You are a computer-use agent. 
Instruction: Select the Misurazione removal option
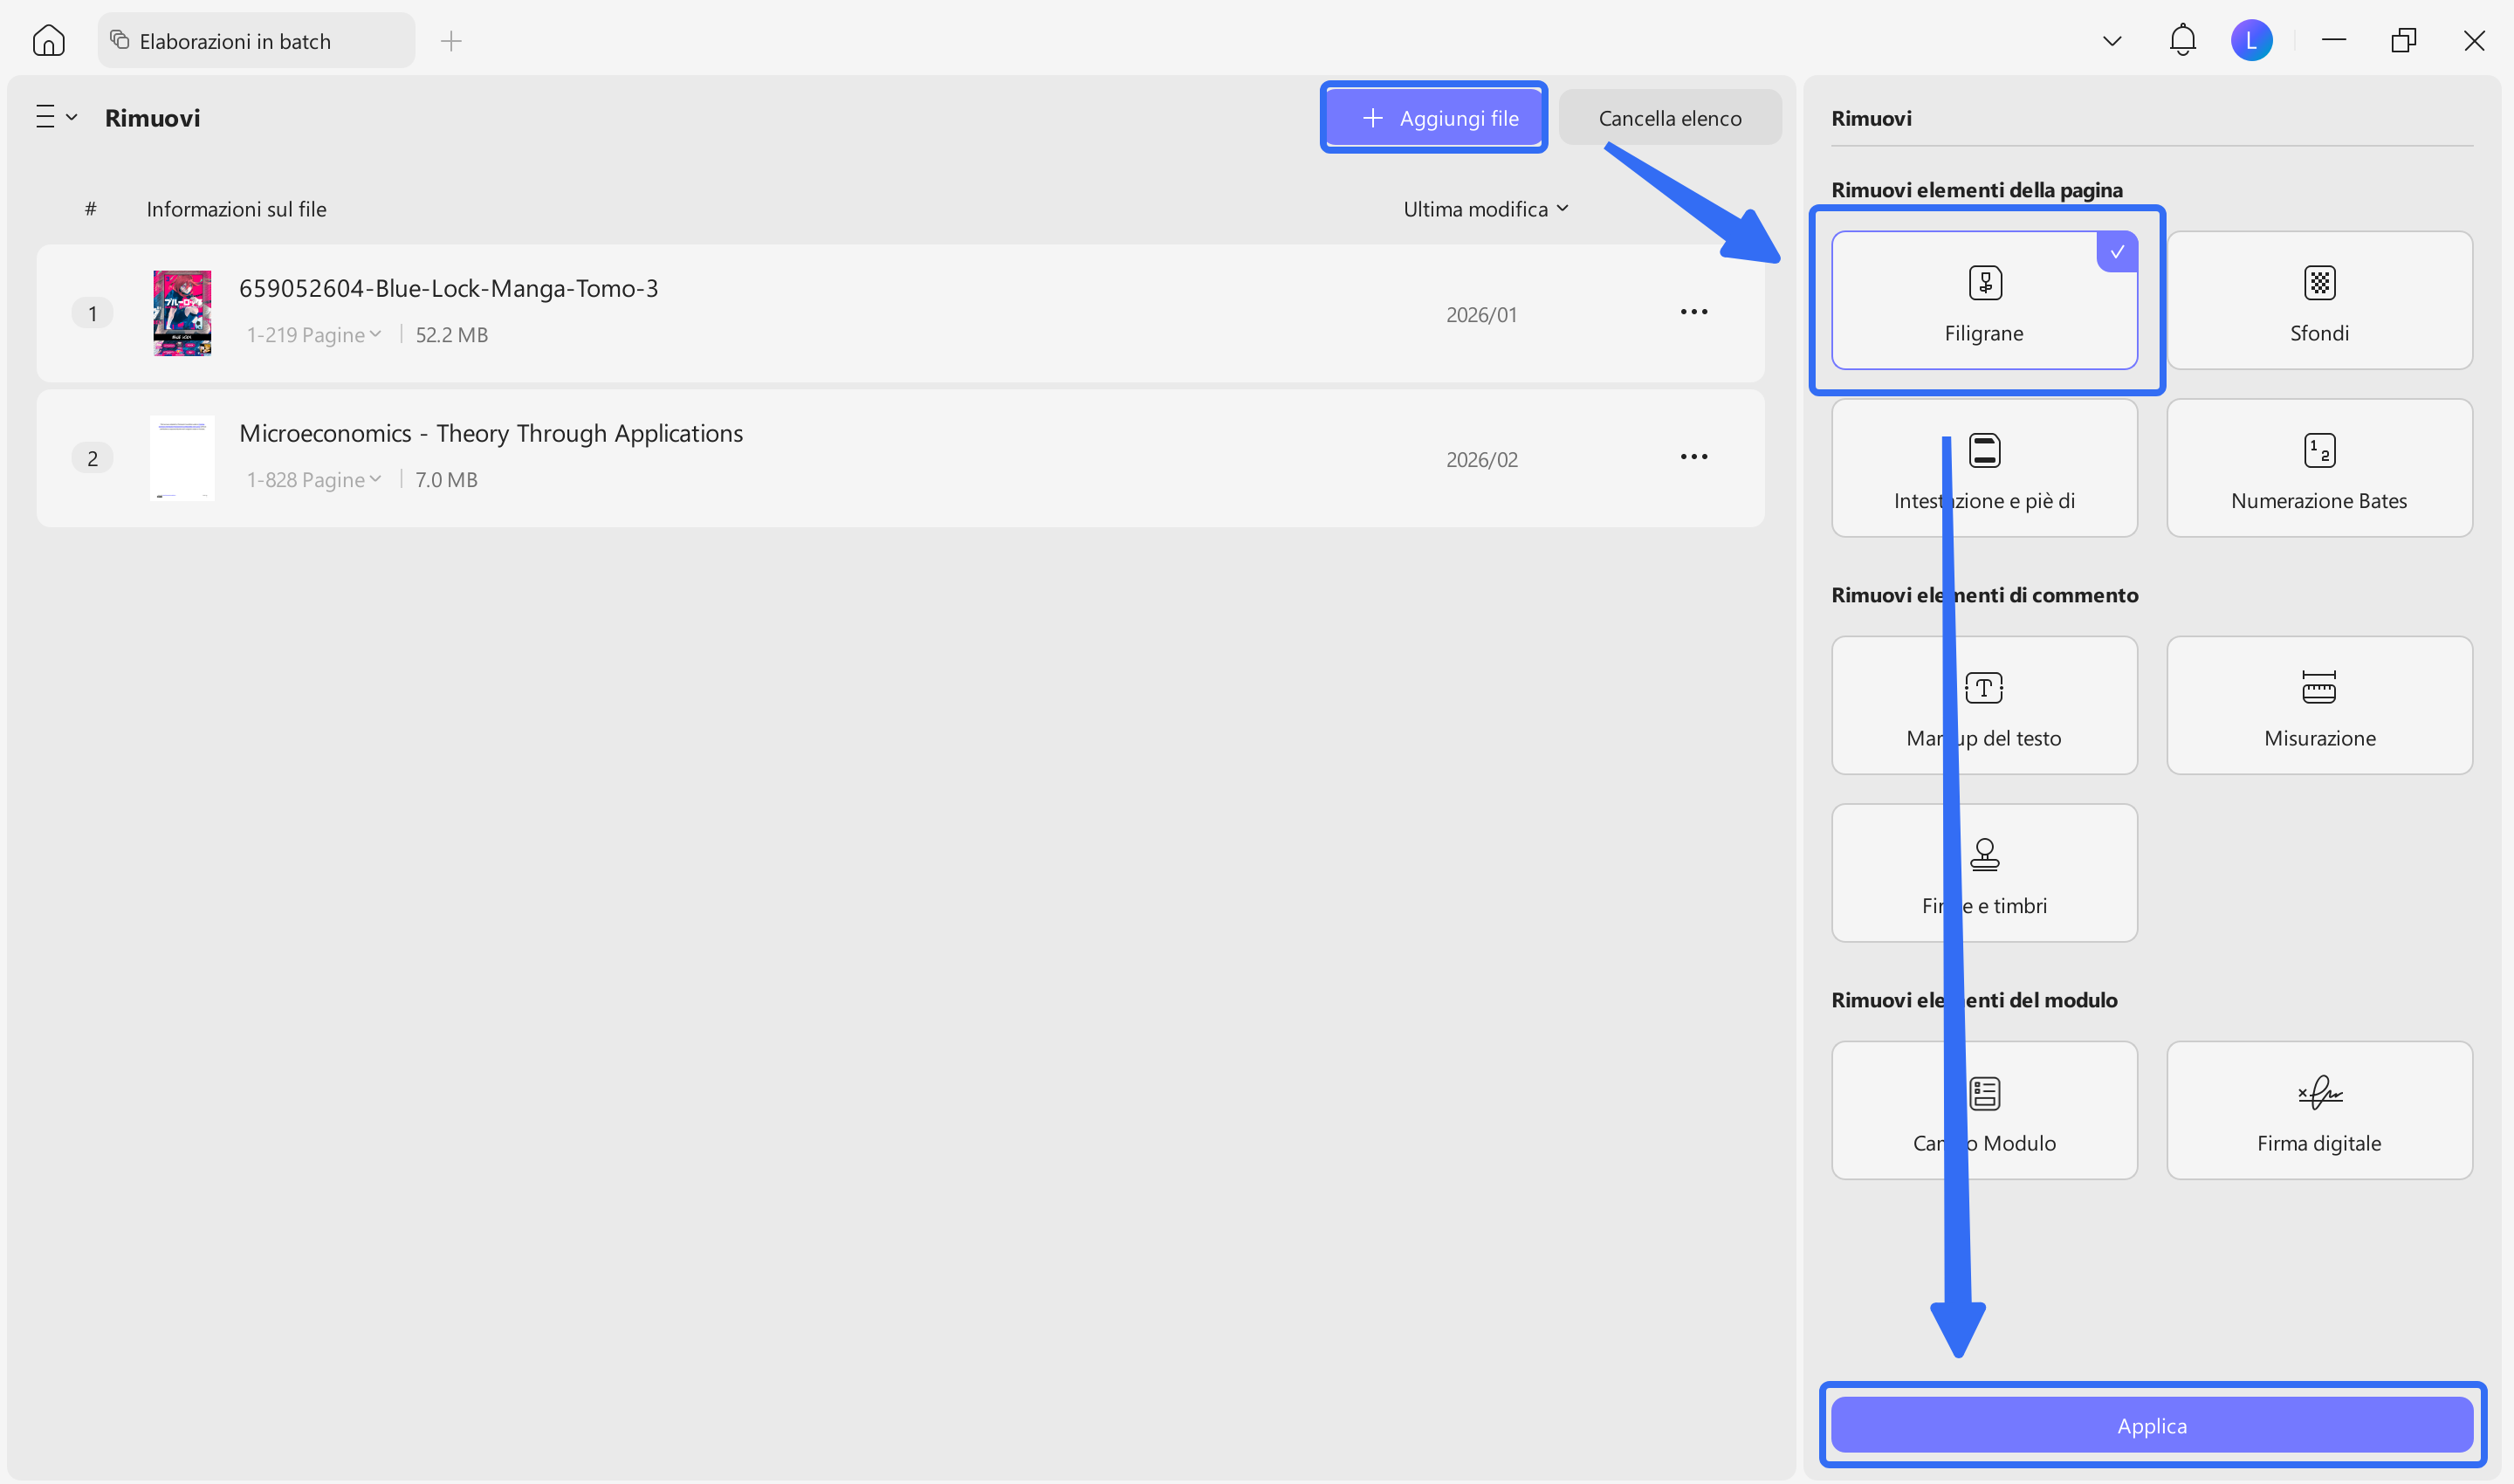pyautogui.click(x=2319, y=705)
